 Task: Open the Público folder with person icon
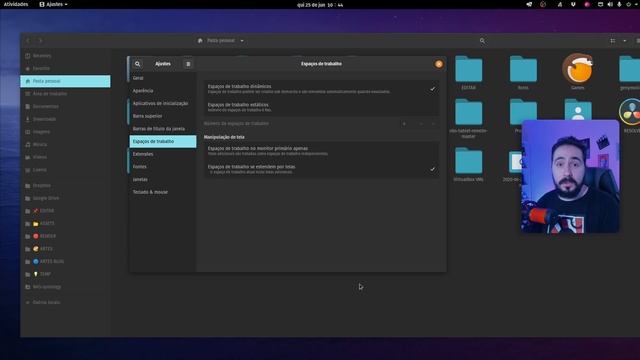click(578, 109)
